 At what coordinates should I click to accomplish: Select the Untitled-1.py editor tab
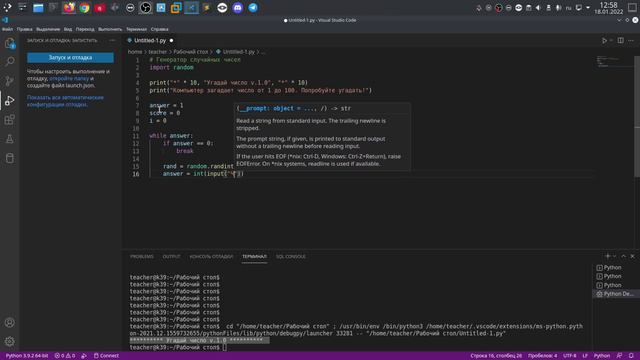point(150,40)
